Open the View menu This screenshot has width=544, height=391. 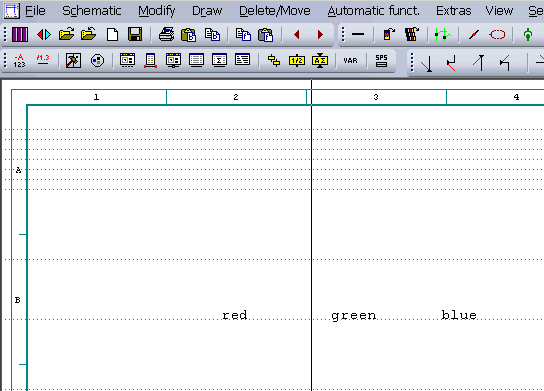(499, 11)
